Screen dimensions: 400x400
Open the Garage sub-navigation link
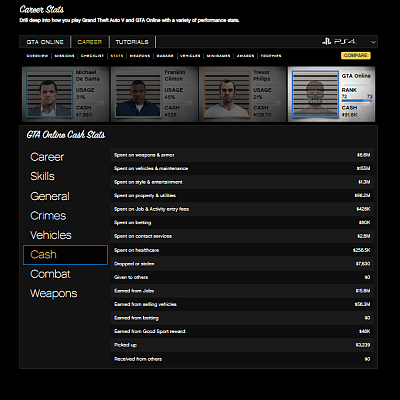(x=165, y=56)
